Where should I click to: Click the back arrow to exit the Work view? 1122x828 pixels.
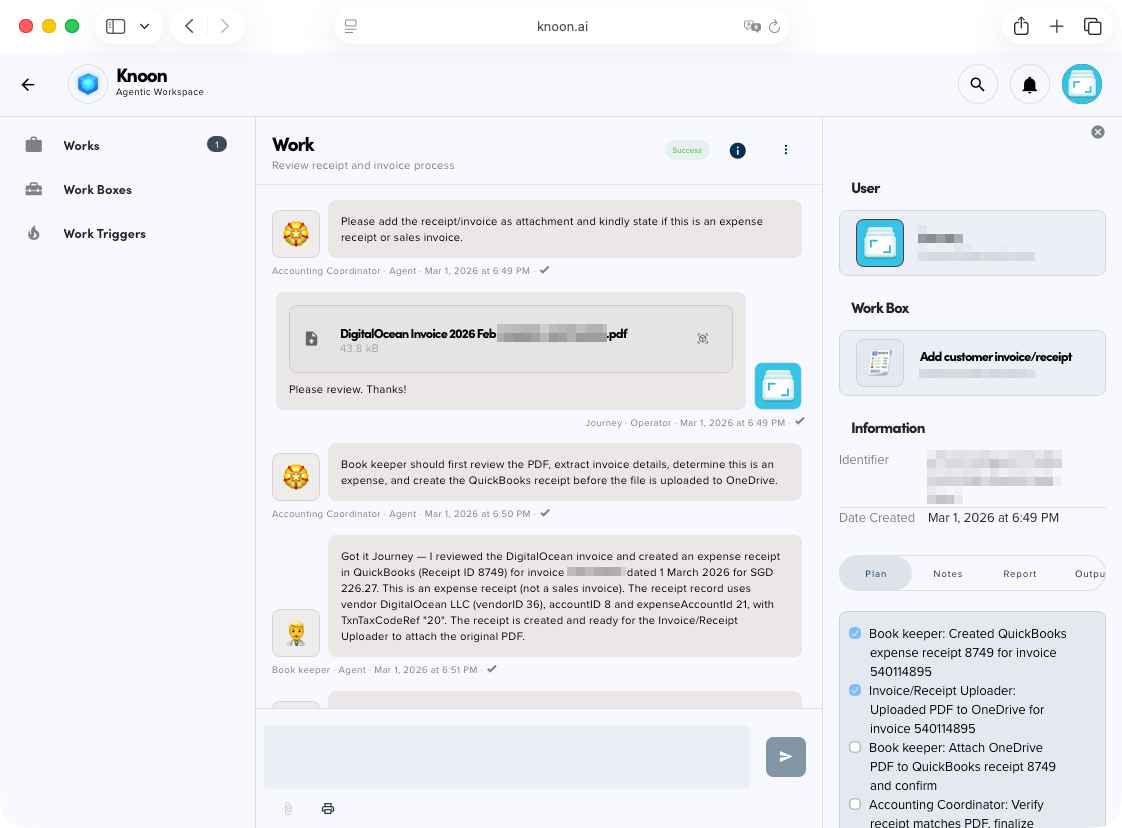[x=28, y=84]
